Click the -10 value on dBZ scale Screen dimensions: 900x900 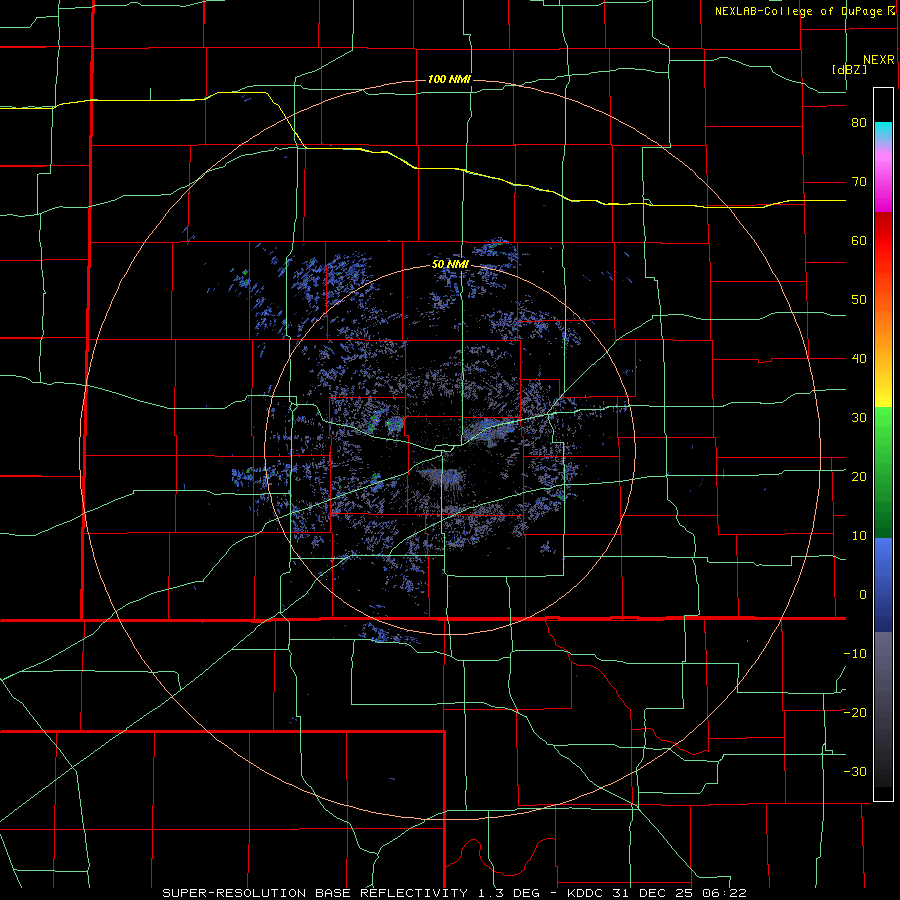click(x=855, y=654)
